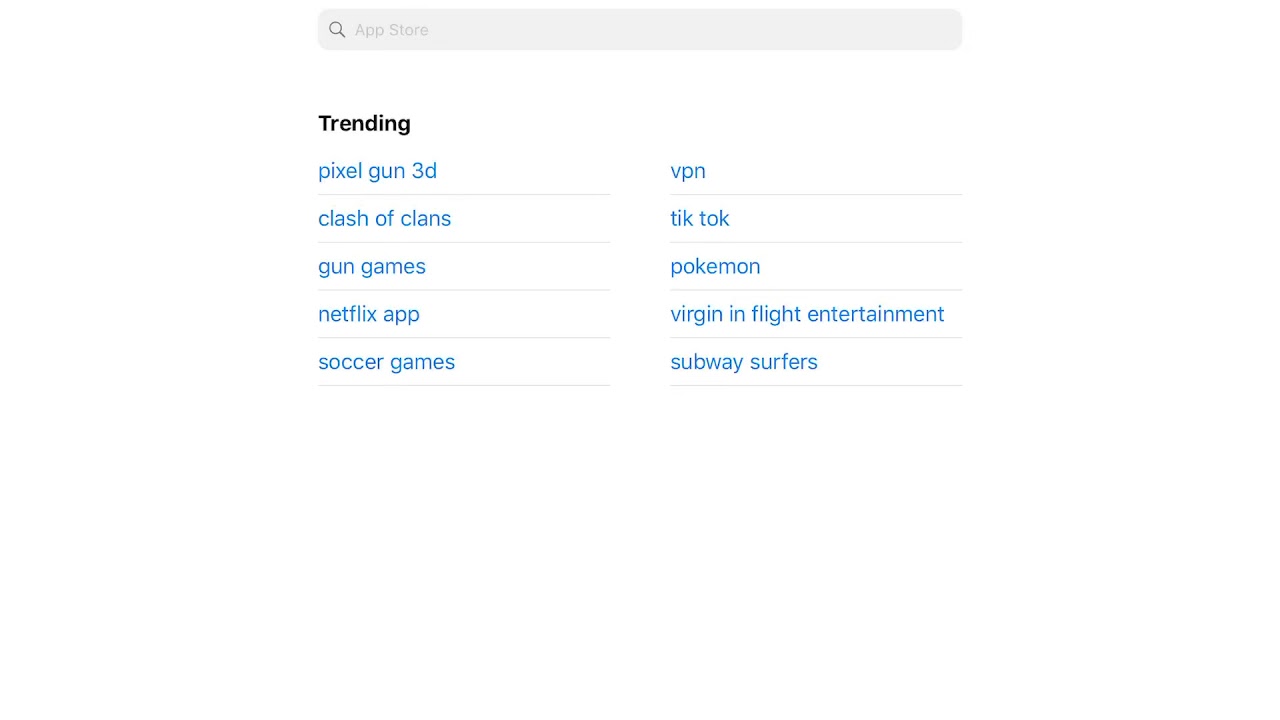Viewport: 1280px width, 720px height.
Task: Click the App Store placeholder text
Action: pyautogui.click(x=391, y=30)
